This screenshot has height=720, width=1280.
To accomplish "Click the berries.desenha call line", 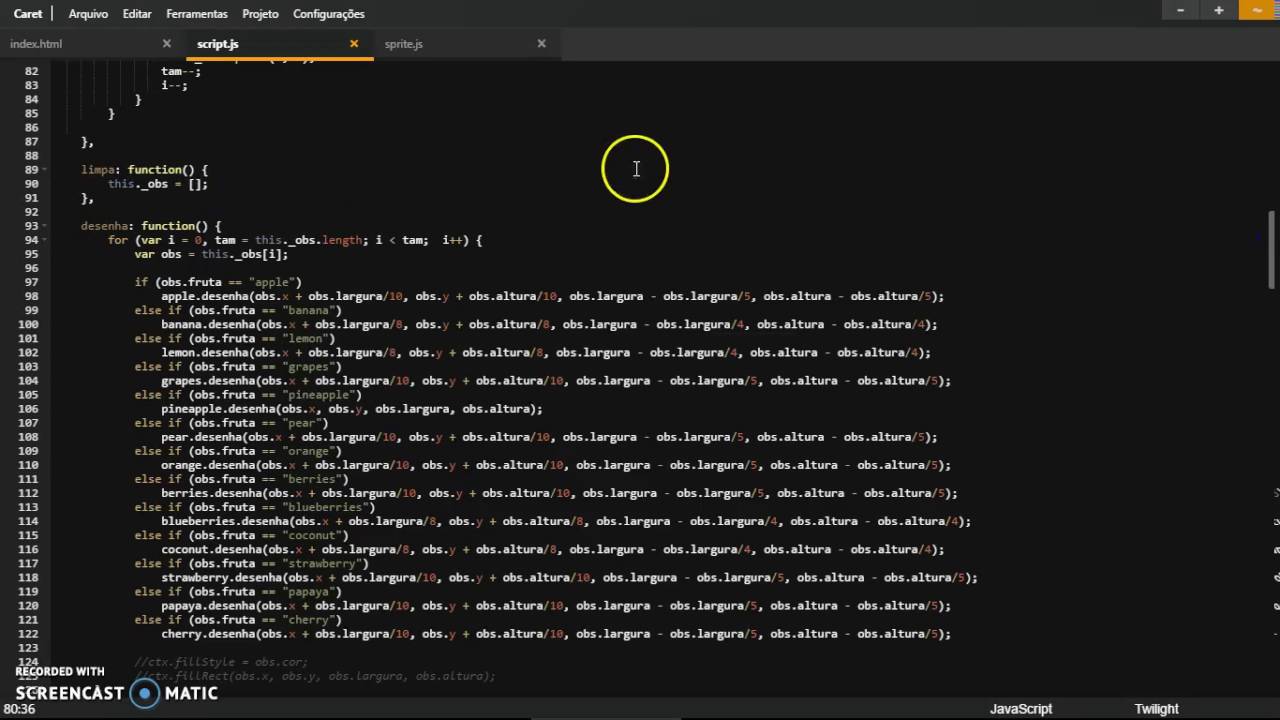I will tap(559, 493).
